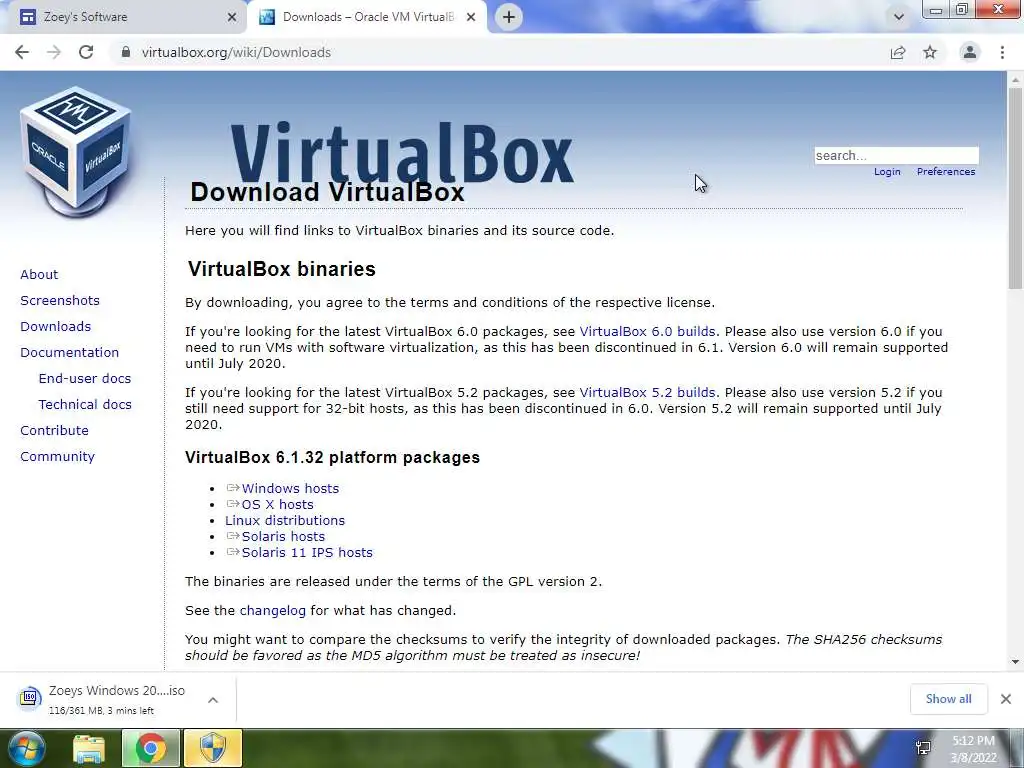This screenshot has width=1024, height=768.
Task: Click the ISO file icon in the downloads bar
Action: tap(29, 698)
